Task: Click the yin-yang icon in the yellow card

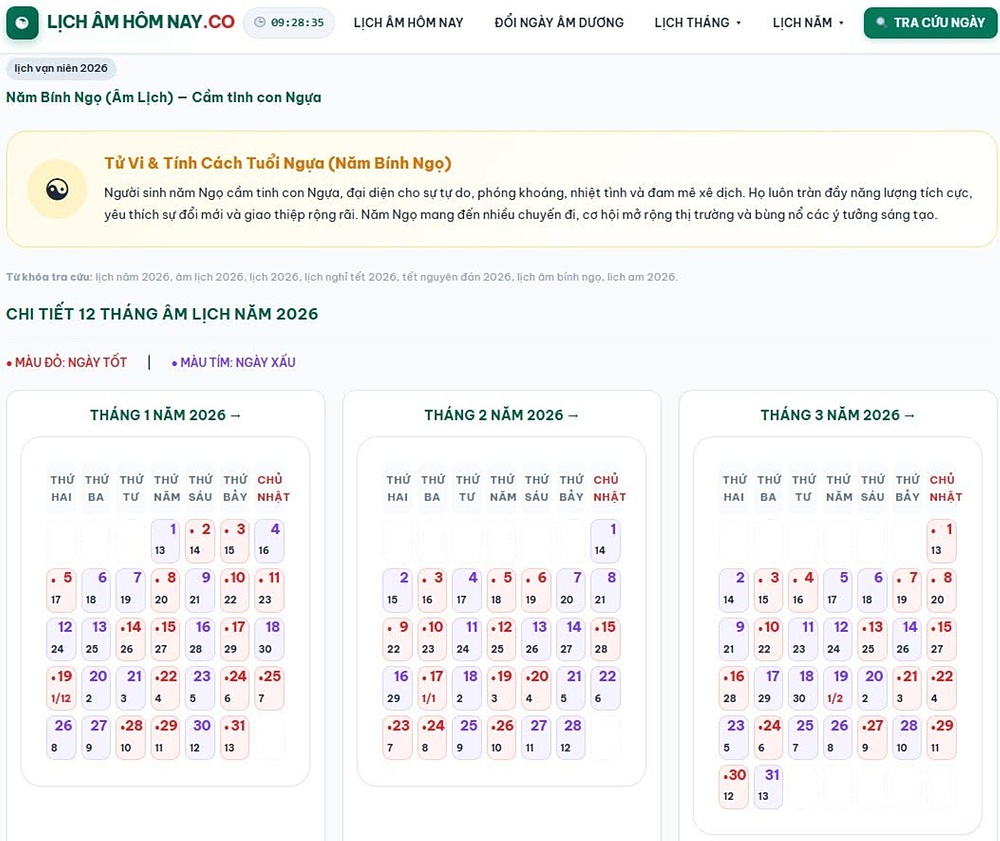Action: (x=57, y=189)
